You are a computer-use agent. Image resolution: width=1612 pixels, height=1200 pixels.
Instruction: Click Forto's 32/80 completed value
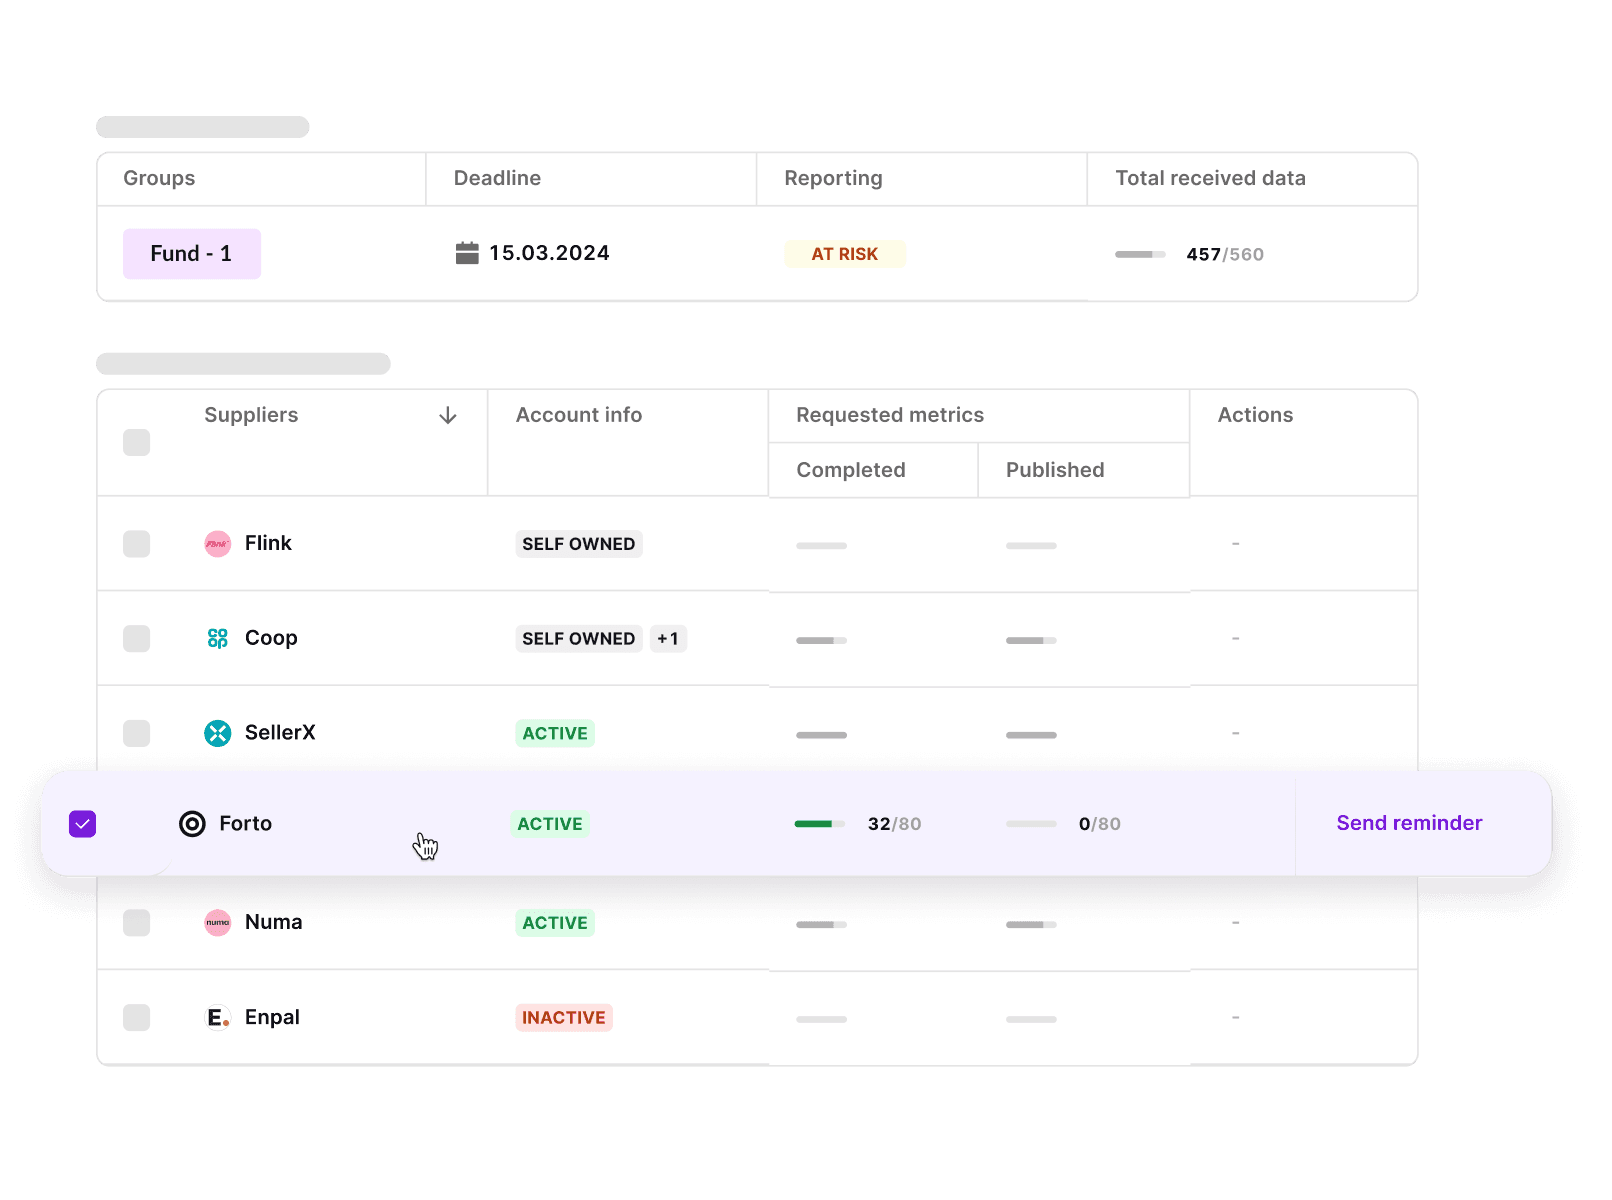(895, 824)
